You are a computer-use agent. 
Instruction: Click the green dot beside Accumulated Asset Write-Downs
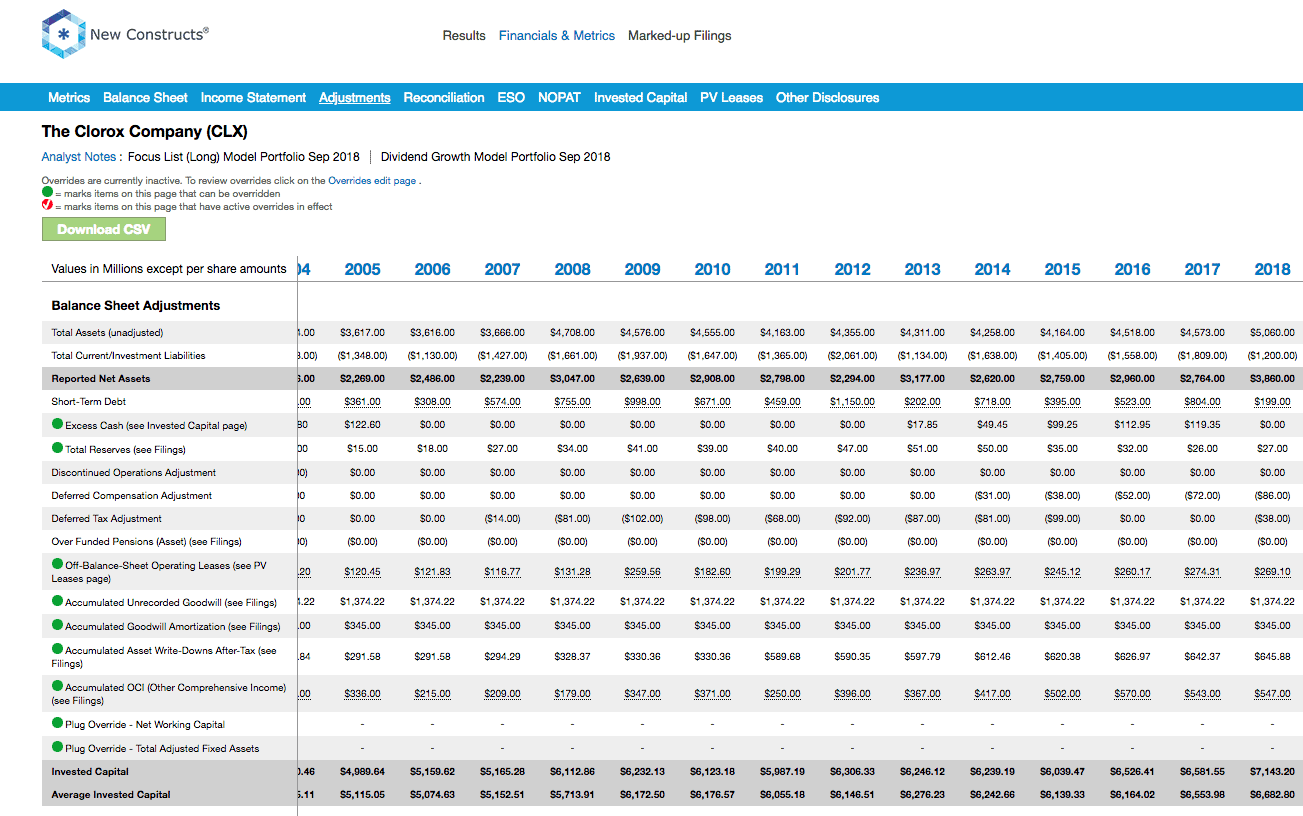pos(58,649)
